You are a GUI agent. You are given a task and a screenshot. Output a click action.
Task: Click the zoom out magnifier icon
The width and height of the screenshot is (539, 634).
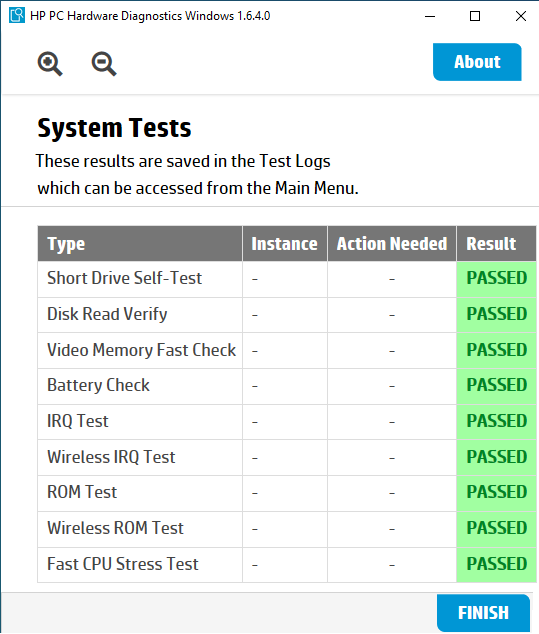(x=104, y=63)
